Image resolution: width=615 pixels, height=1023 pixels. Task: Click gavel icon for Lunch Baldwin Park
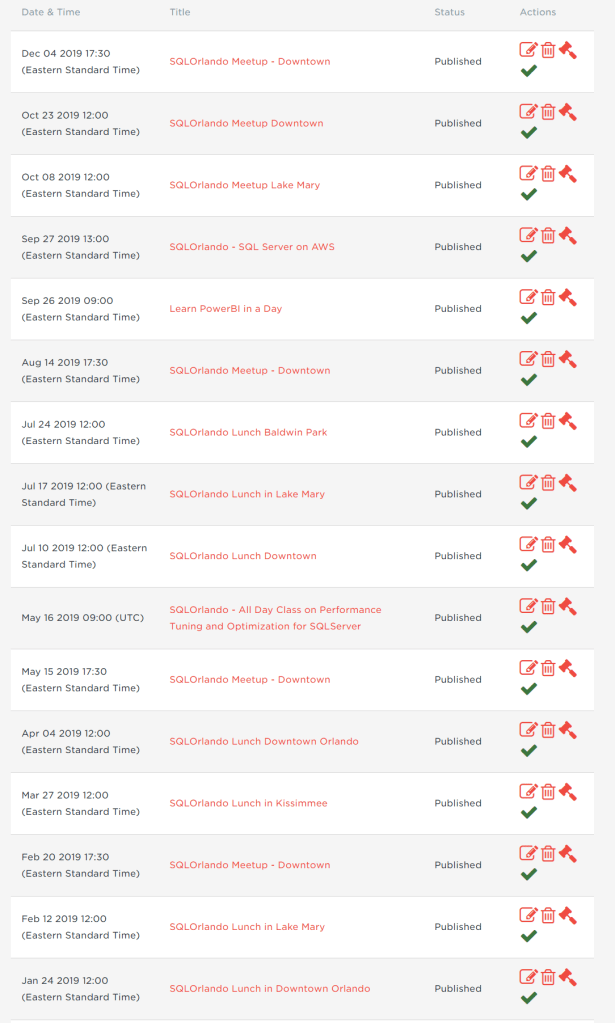(x=567, y=420)
